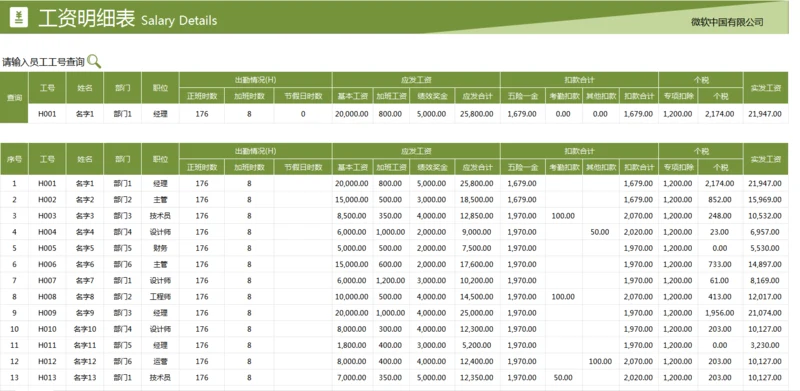This screenshot has width=800, height=391.
Task: Select employee ID H013
Action: pos(47,378)
